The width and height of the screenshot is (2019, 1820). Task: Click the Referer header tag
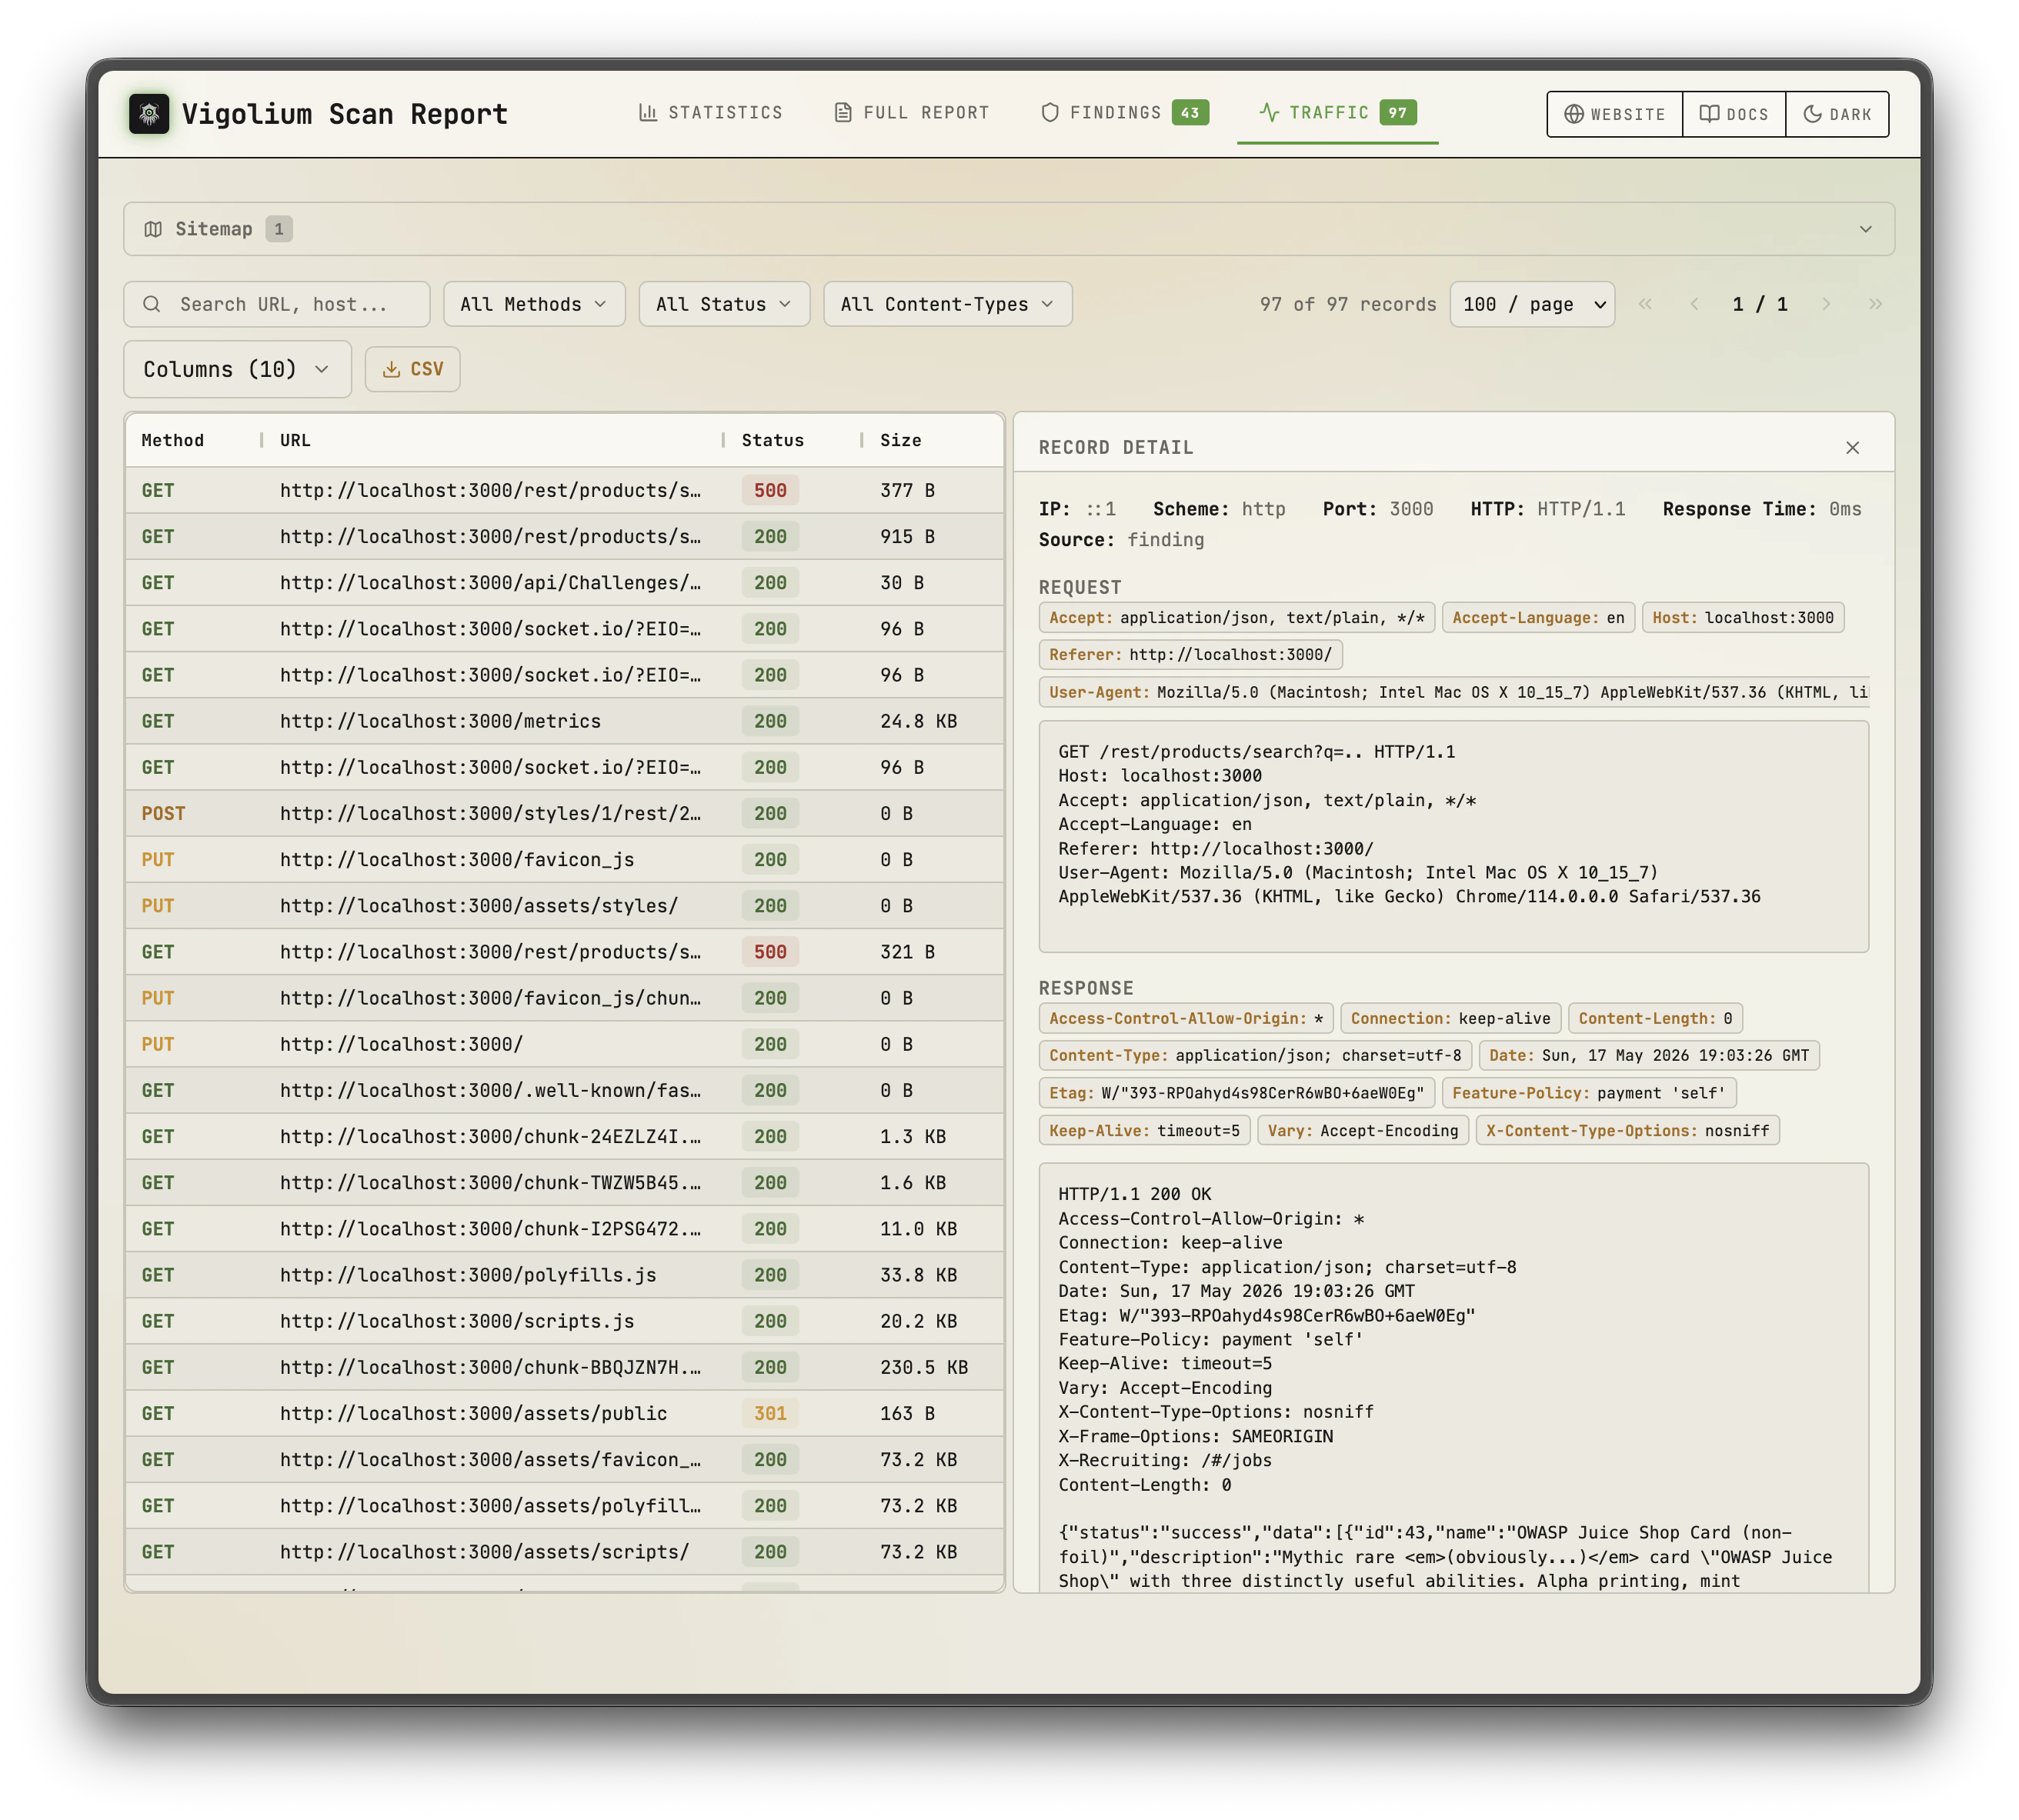(1190, 654)
